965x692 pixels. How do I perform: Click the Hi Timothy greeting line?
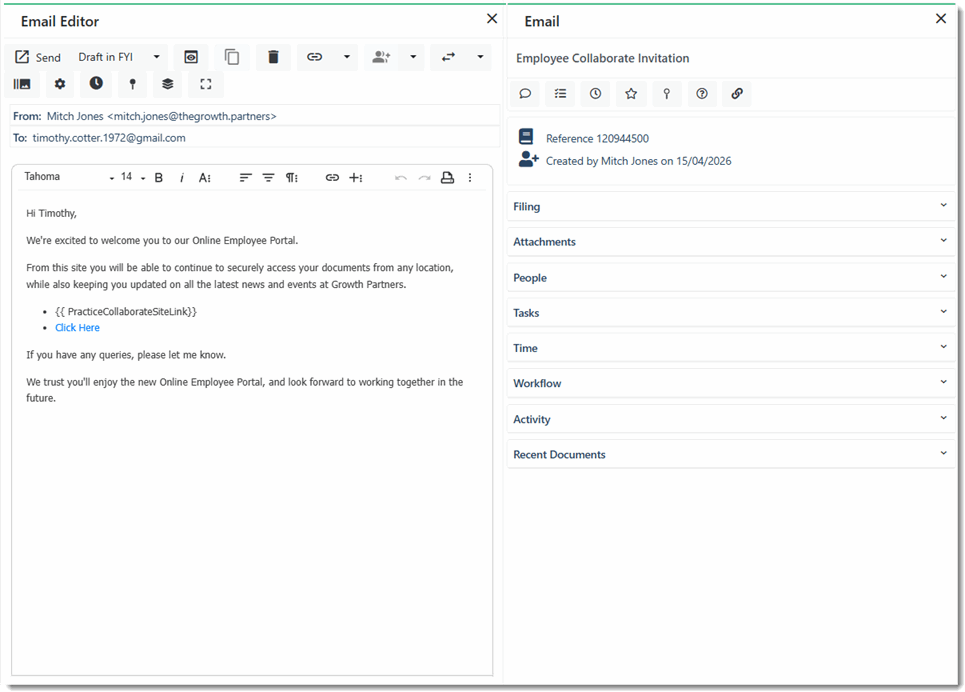(x=51, y=214)
